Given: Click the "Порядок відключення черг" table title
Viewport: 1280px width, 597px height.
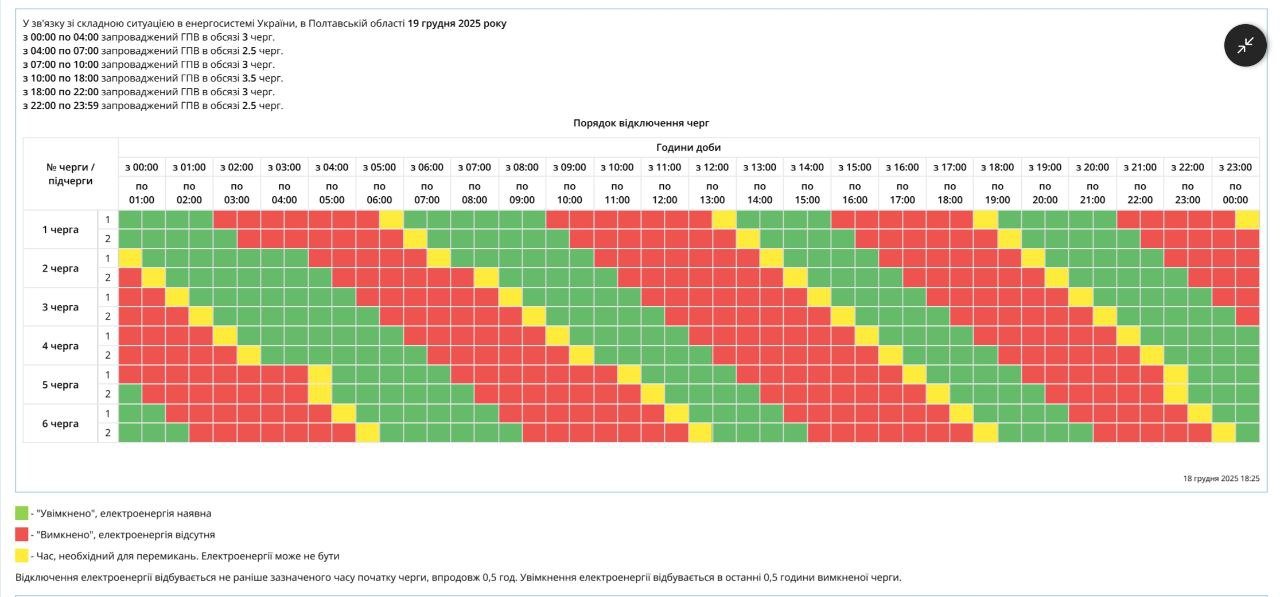Looking at the screenshot, I should click(x=641, y=123).
